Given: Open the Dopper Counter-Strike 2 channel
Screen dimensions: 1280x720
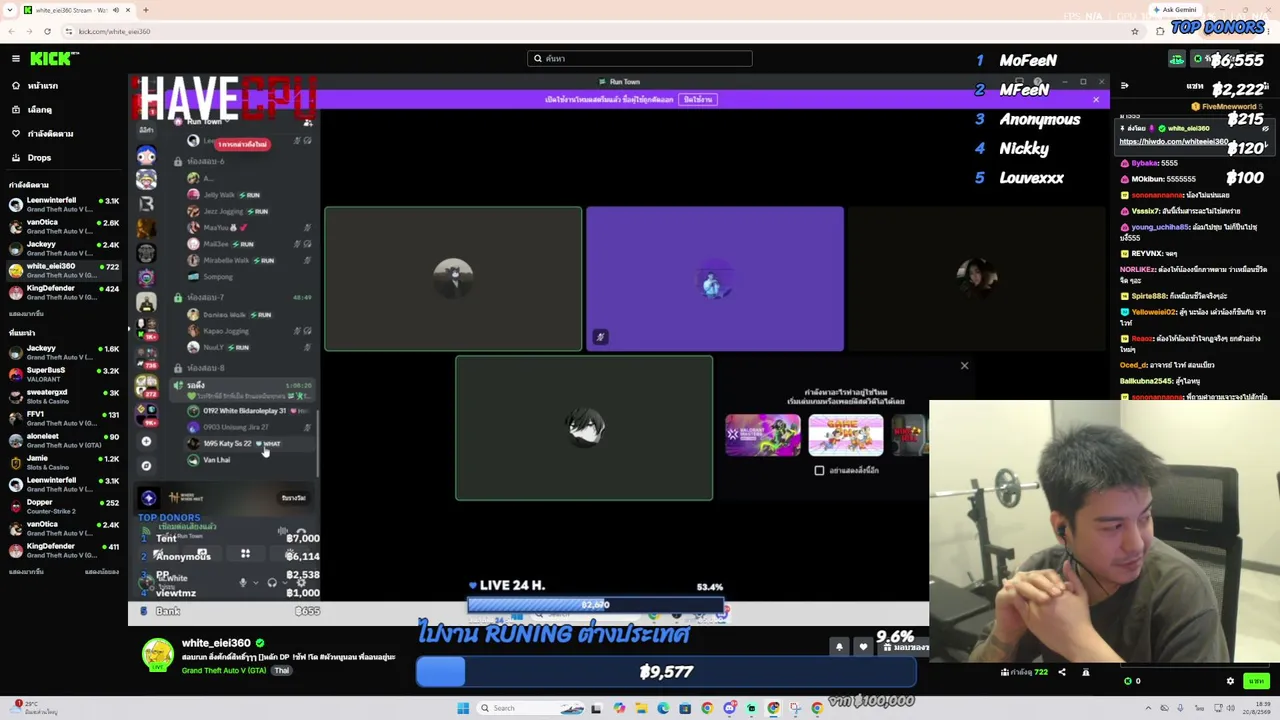Looking at the screenshot, I should [64, 506].
